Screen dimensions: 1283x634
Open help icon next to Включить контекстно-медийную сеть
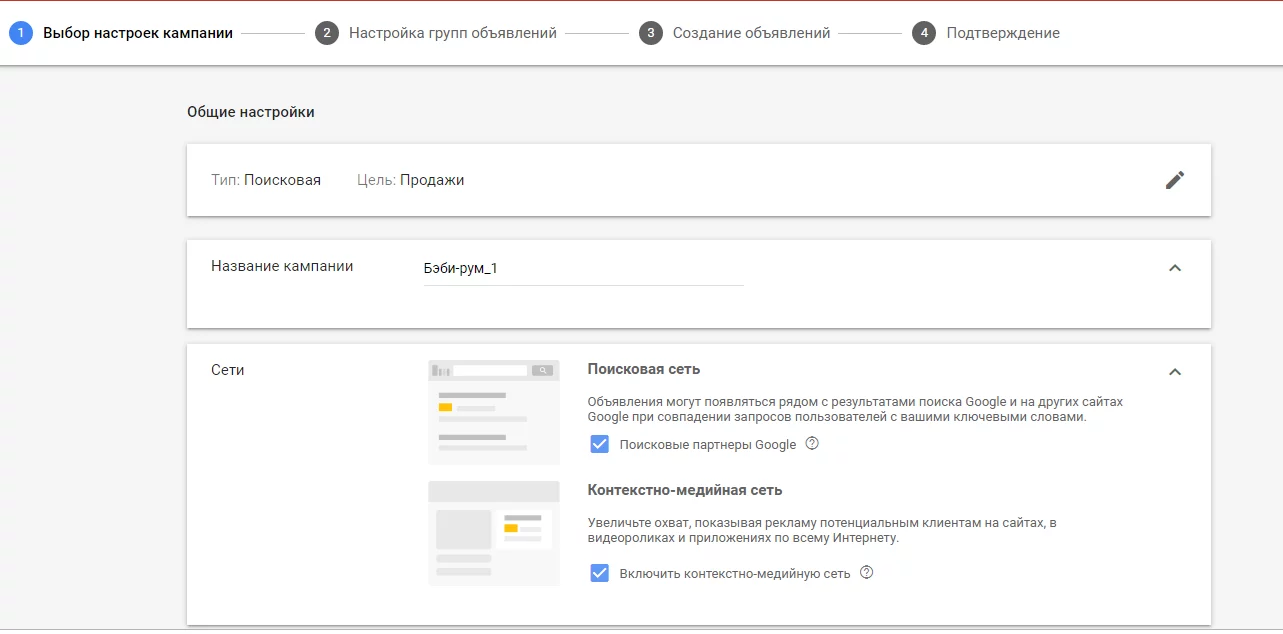click(x=867, y=573)
